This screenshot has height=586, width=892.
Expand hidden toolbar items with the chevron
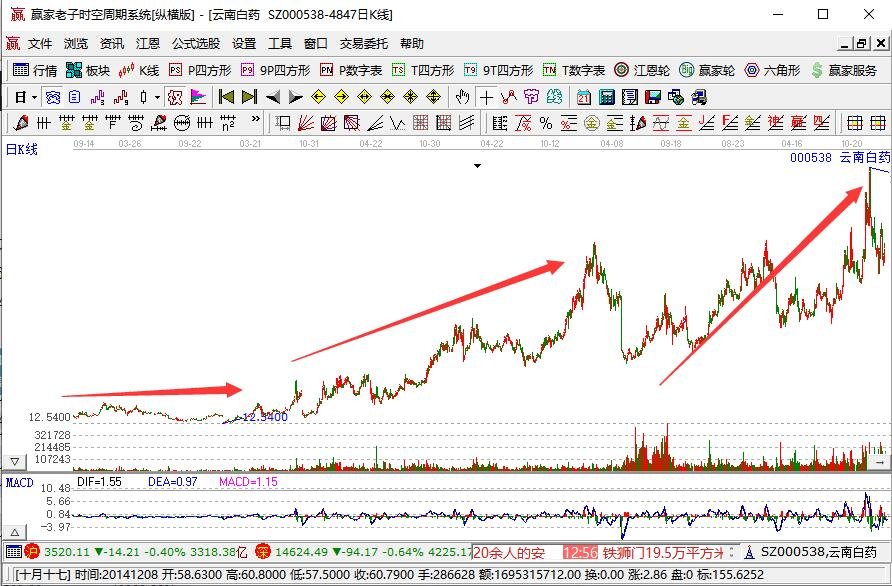[255, 119]
